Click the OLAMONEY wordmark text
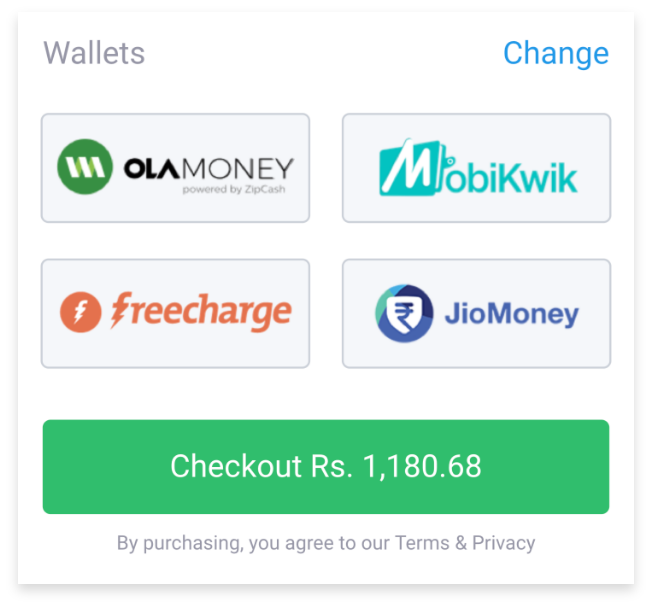This screenshot has height=608, width=652. (209, 168)
